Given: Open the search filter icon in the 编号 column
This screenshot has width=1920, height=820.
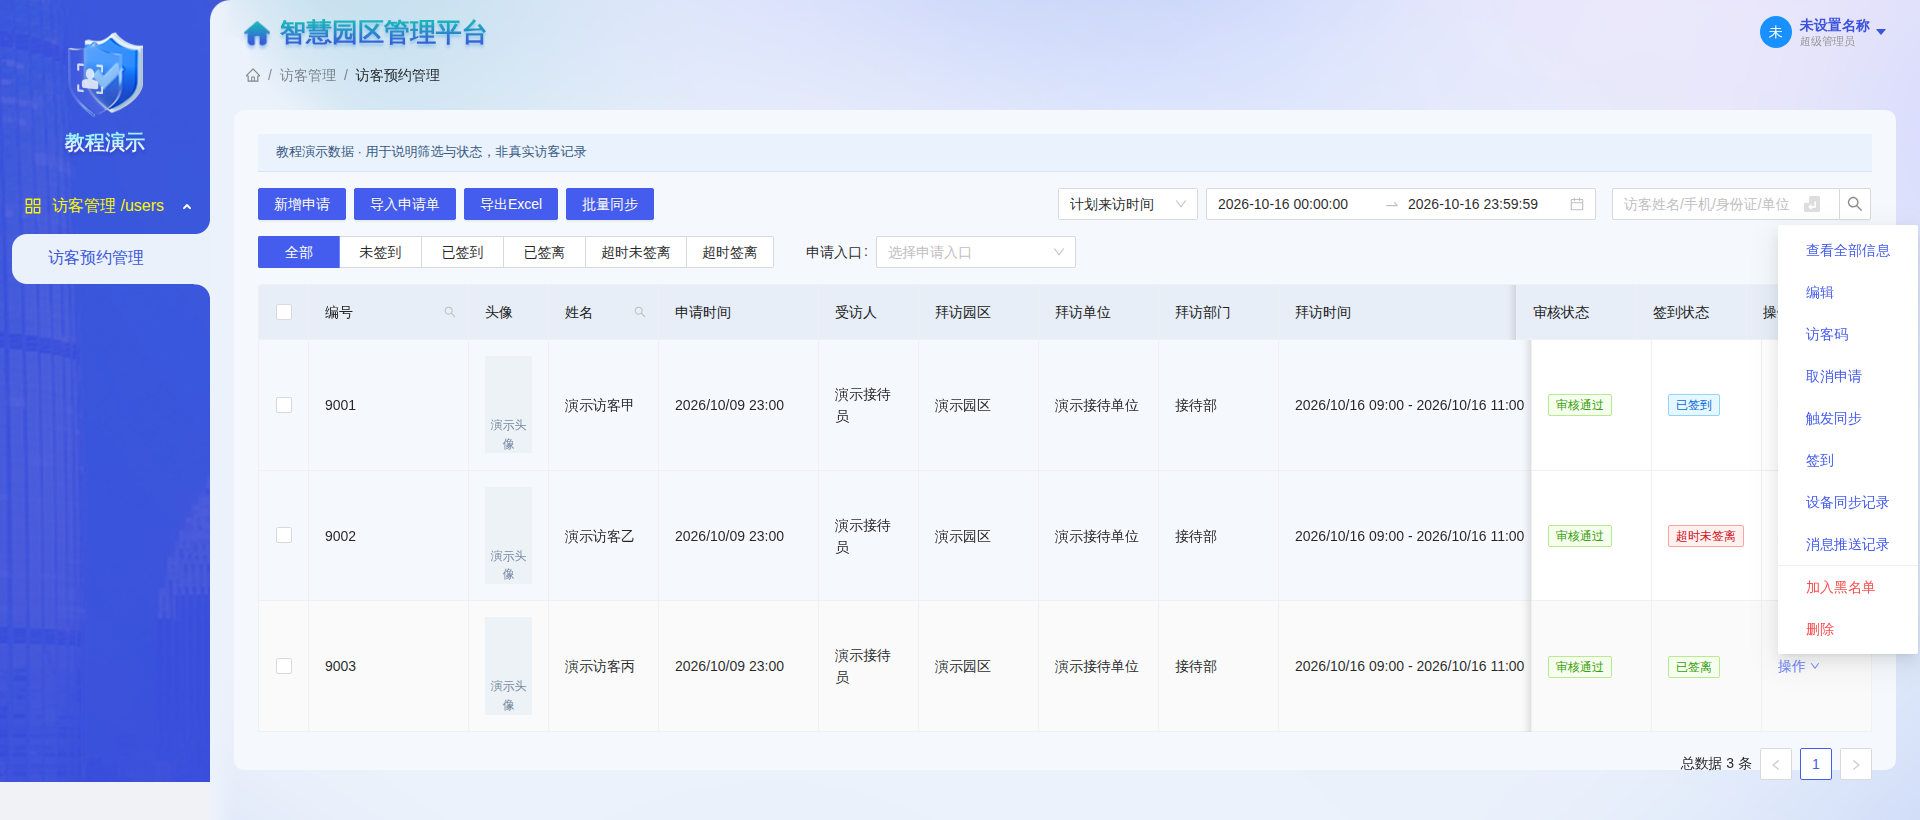Looking at the screenshot, I should click(450, 312).
